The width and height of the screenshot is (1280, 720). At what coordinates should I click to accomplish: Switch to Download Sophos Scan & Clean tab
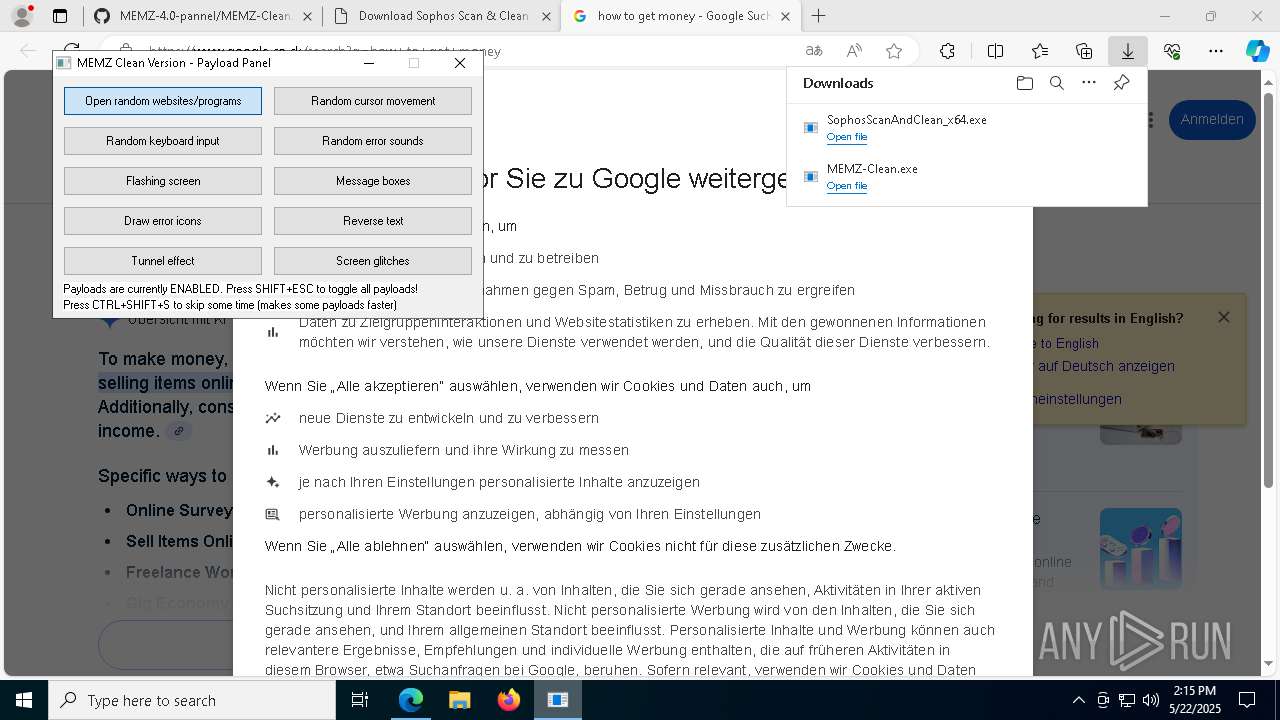[443, 16]
